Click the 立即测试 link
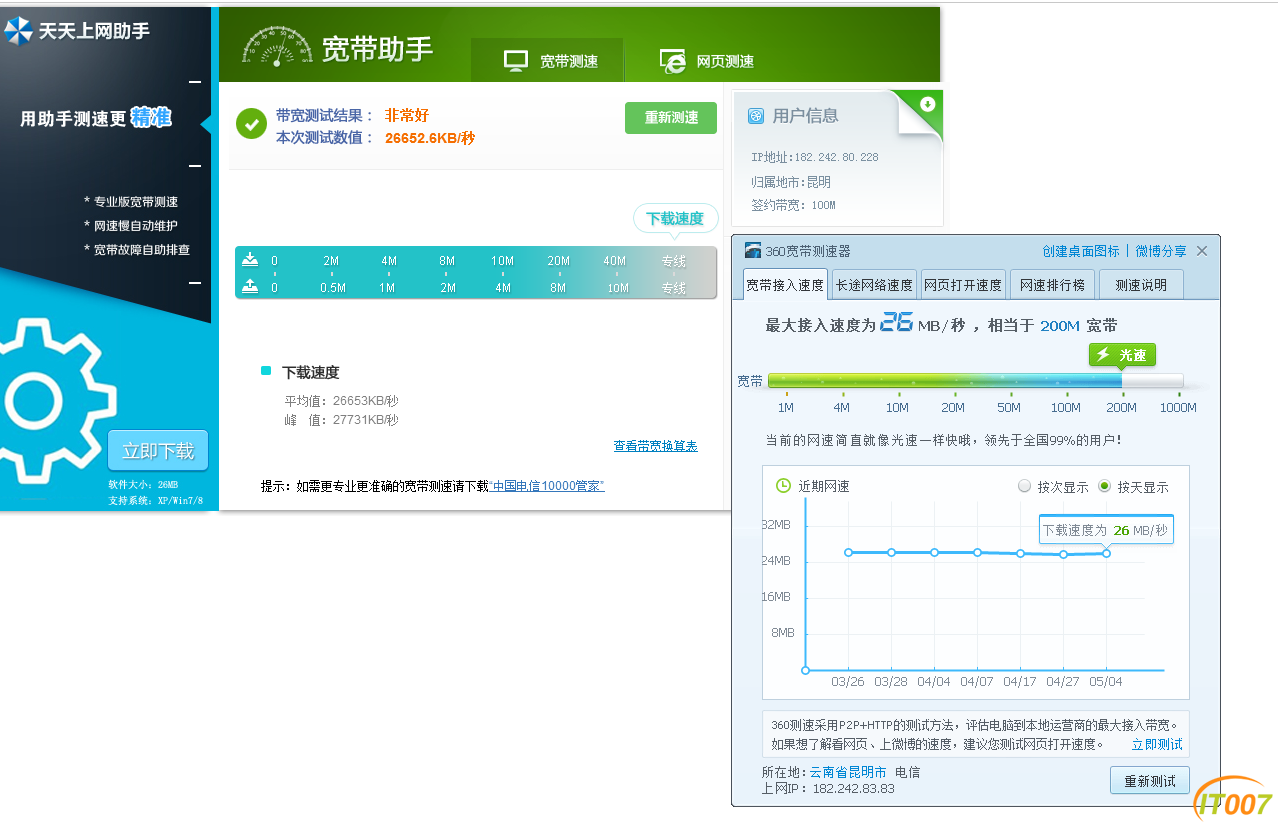The height and width of the screenshot is (827, 1278). coord(1157,744)
